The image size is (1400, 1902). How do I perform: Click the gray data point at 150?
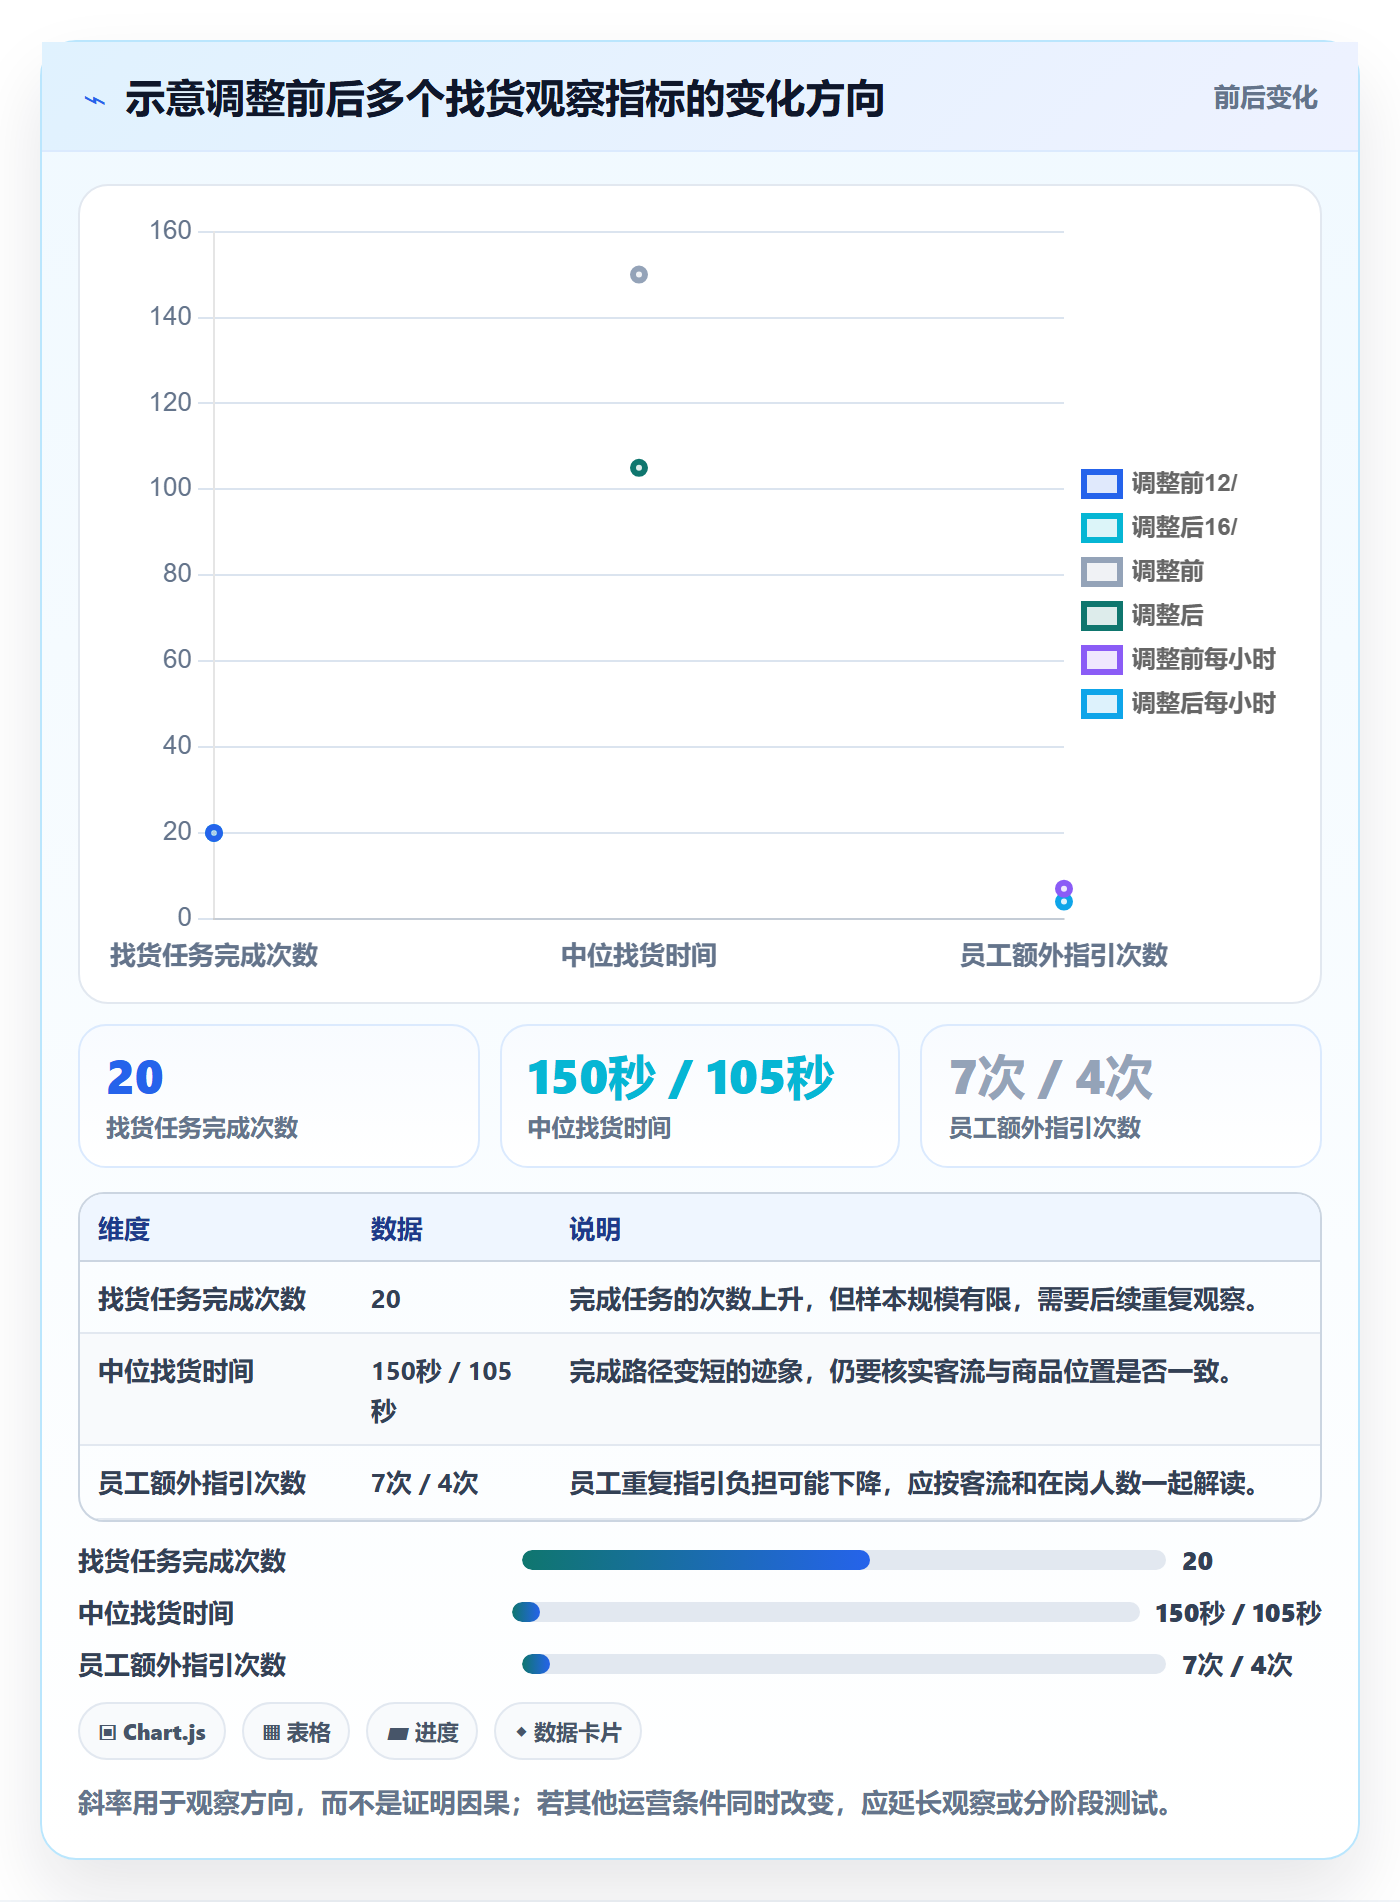[639, 275]
